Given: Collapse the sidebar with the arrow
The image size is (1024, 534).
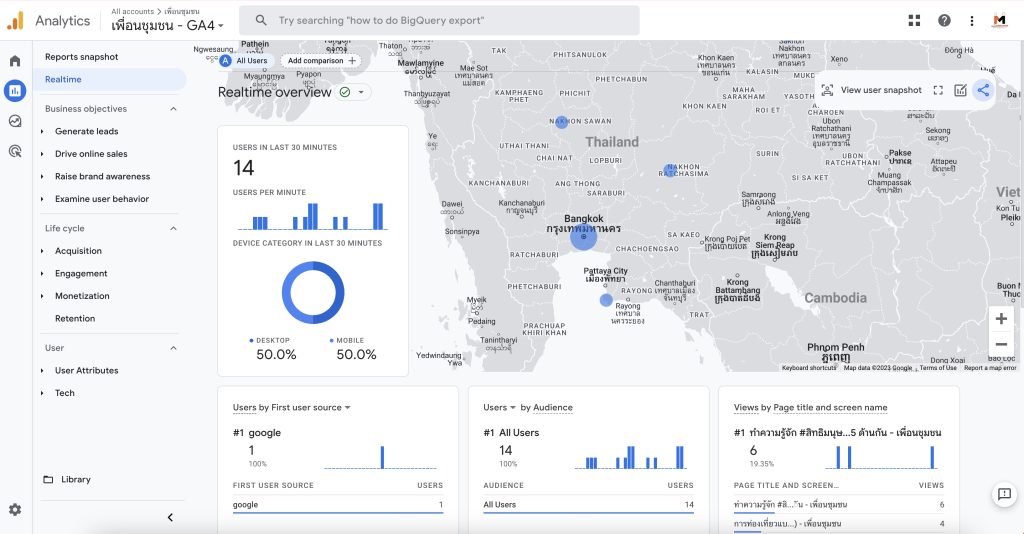Looking at the screenshot, I should [170, 518].
